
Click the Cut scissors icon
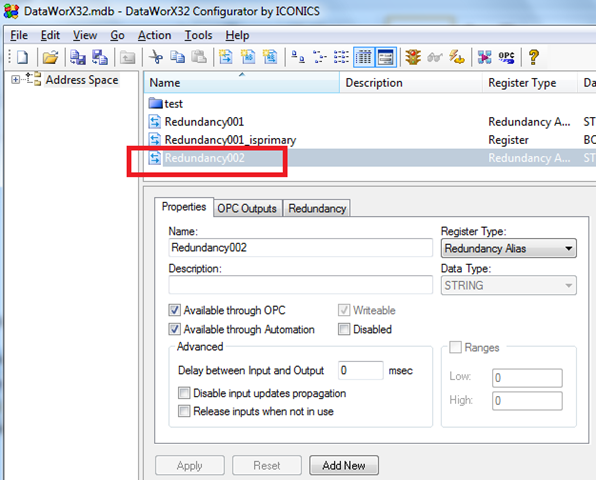pyautogui.click(x=155, y=57)
